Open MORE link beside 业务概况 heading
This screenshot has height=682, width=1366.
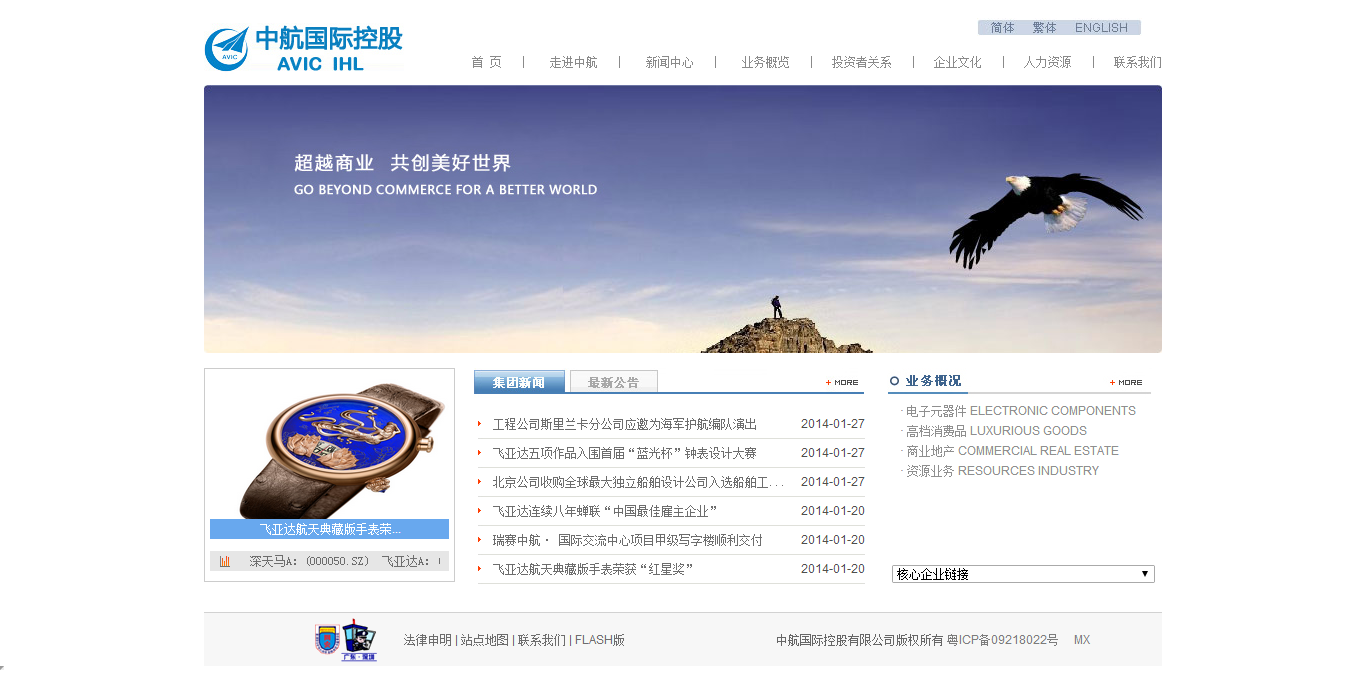(x=1126, y=382)
